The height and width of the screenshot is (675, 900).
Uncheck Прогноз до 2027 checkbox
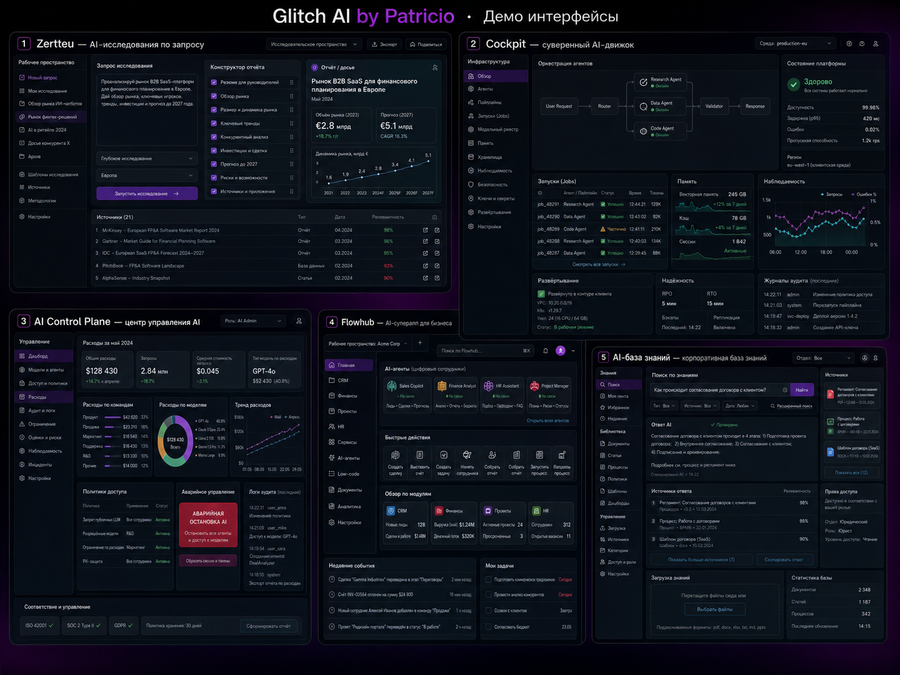coord(214,164)
